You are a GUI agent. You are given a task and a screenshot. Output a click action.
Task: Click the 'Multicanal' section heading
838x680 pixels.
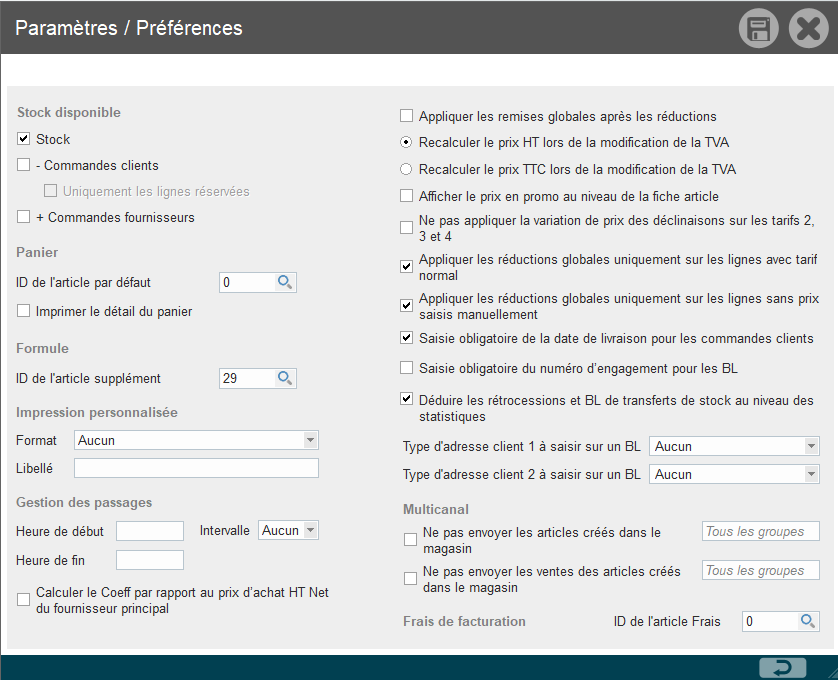coord(436,509)
